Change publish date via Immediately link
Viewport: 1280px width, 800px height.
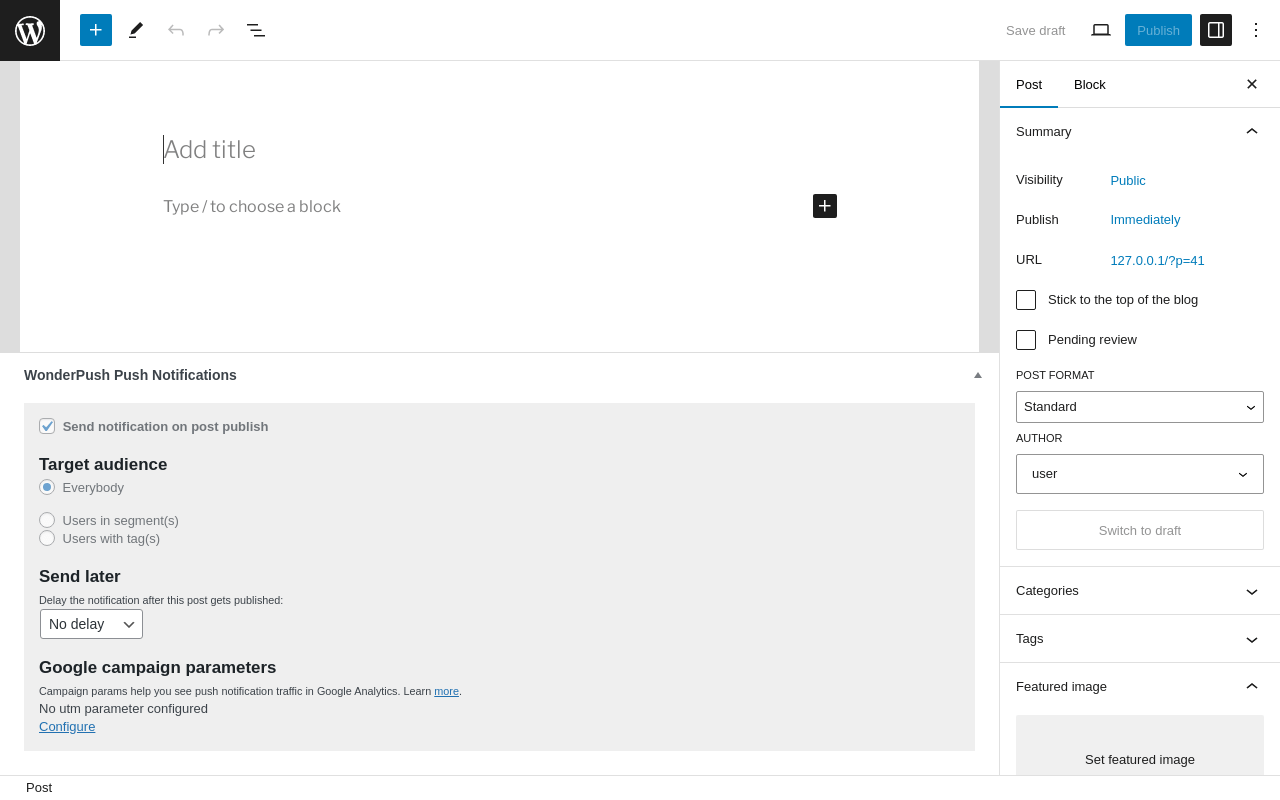[x=1145, y=220]
